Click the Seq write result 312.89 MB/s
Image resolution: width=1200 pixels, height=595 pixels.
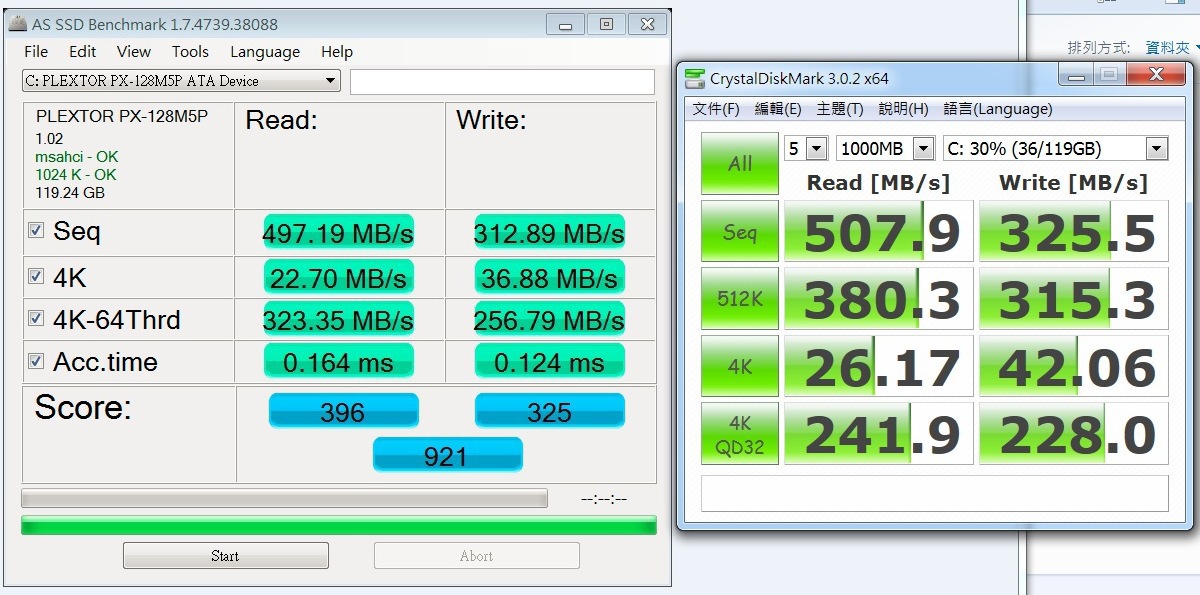[550, 233]
